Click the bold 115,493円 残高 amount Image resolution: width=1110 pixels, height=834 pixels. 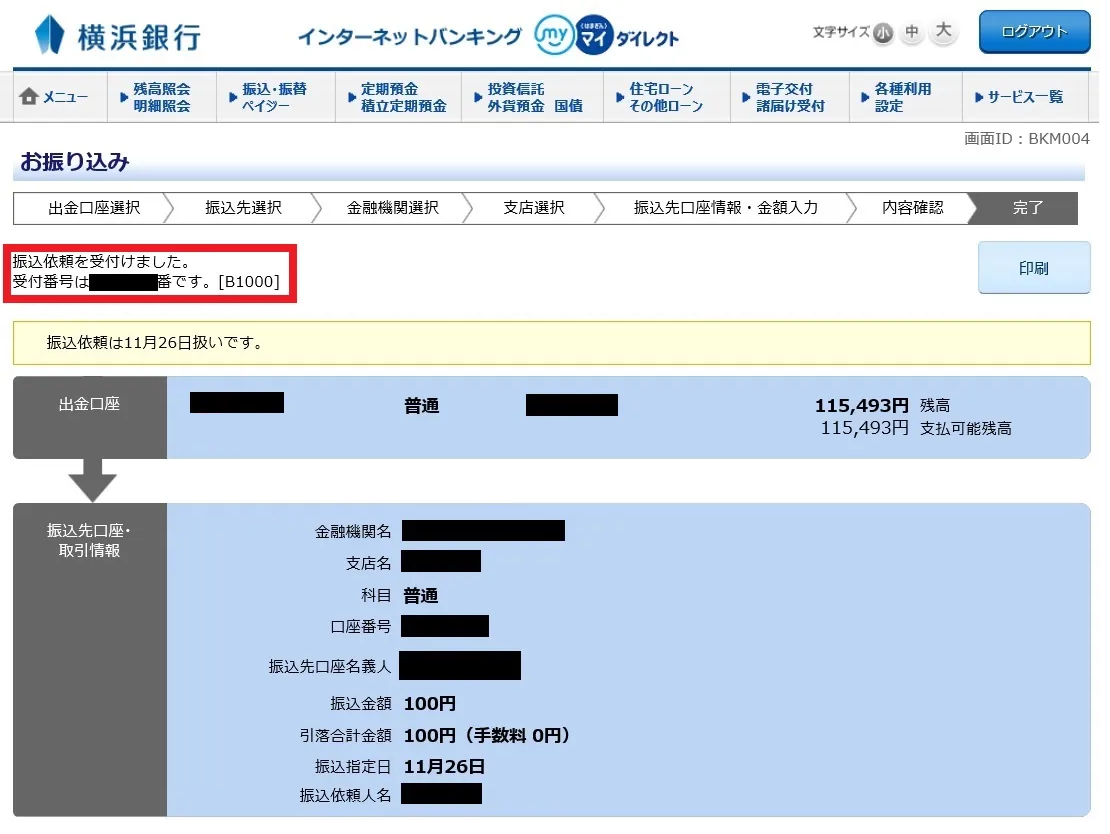point(862,405)
